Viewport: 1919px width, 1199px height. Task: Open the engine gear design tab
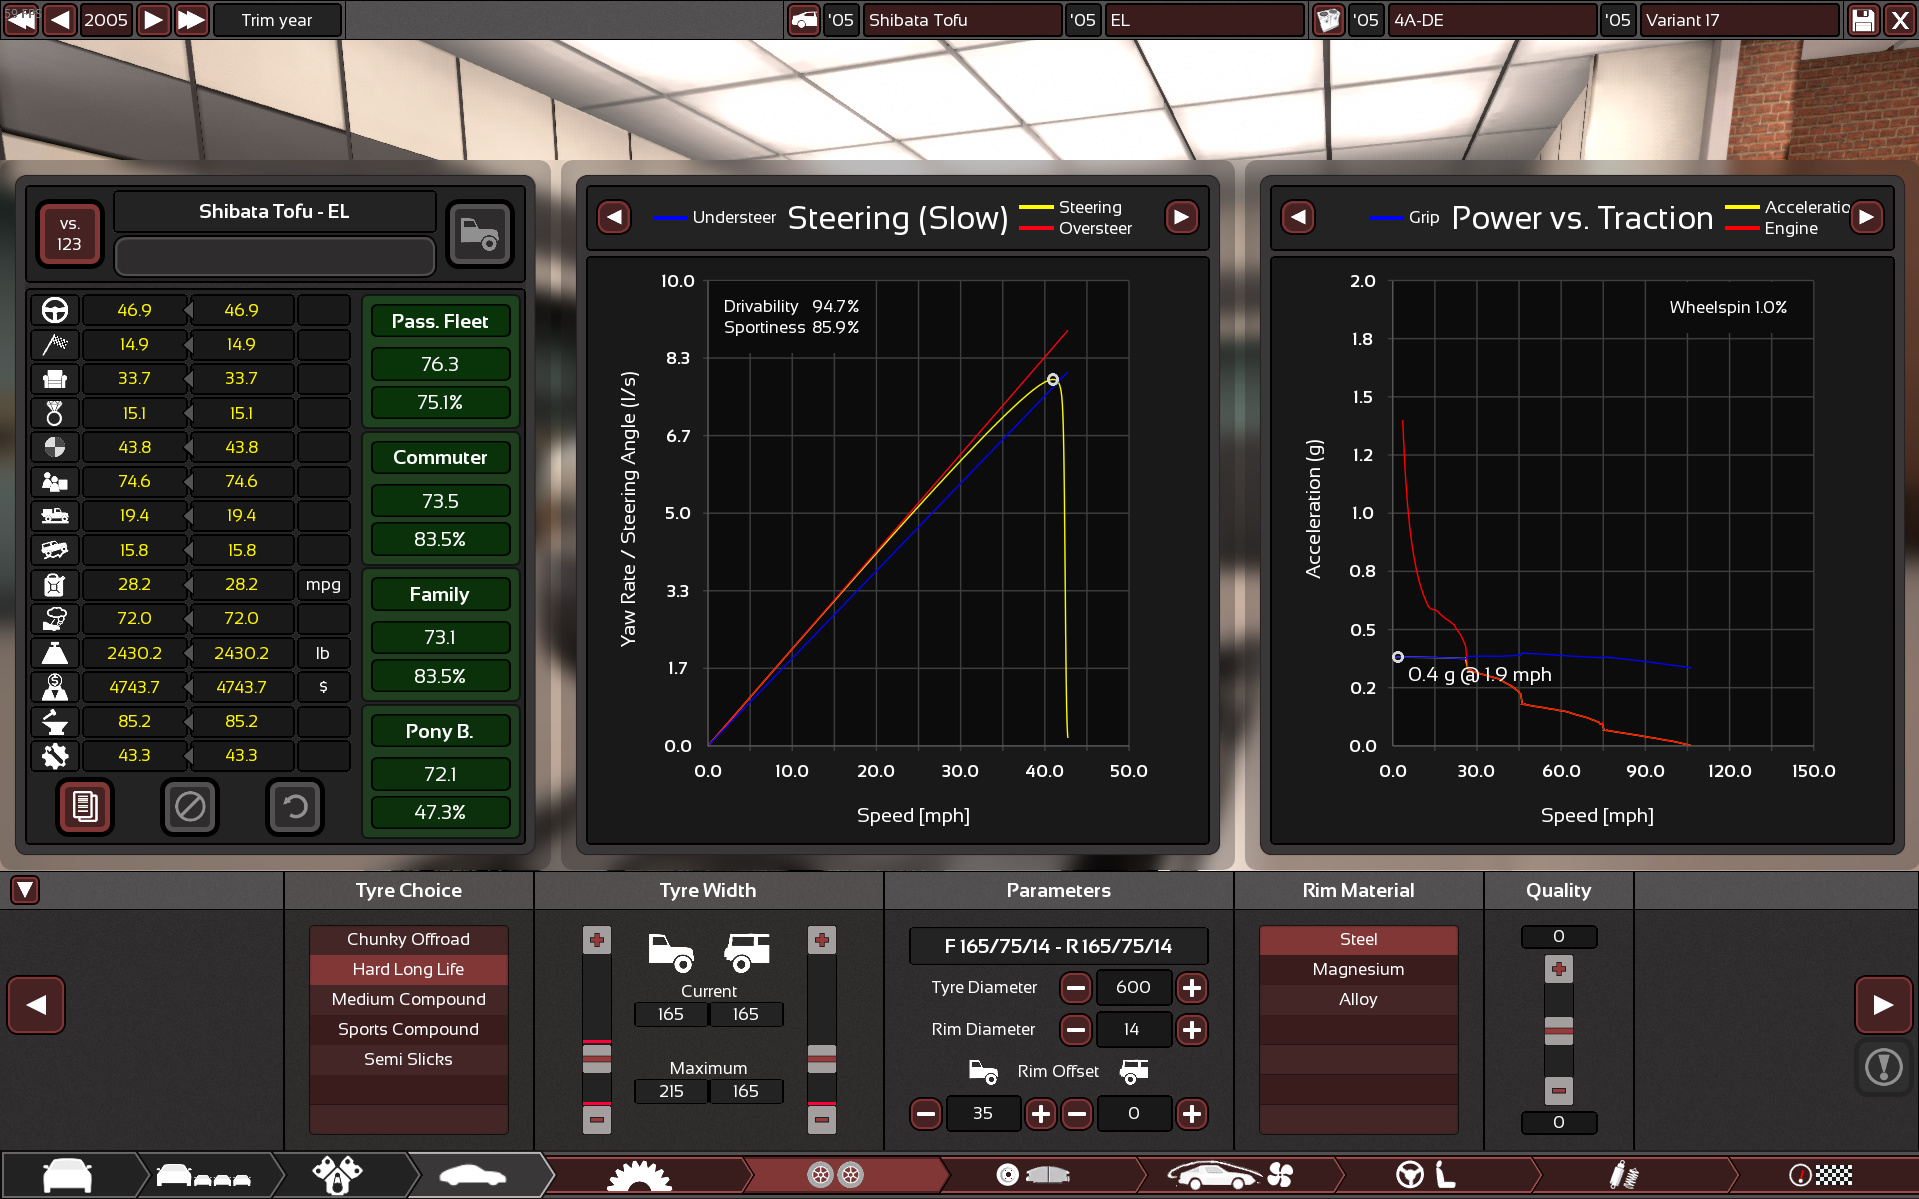pos(640,1175)
